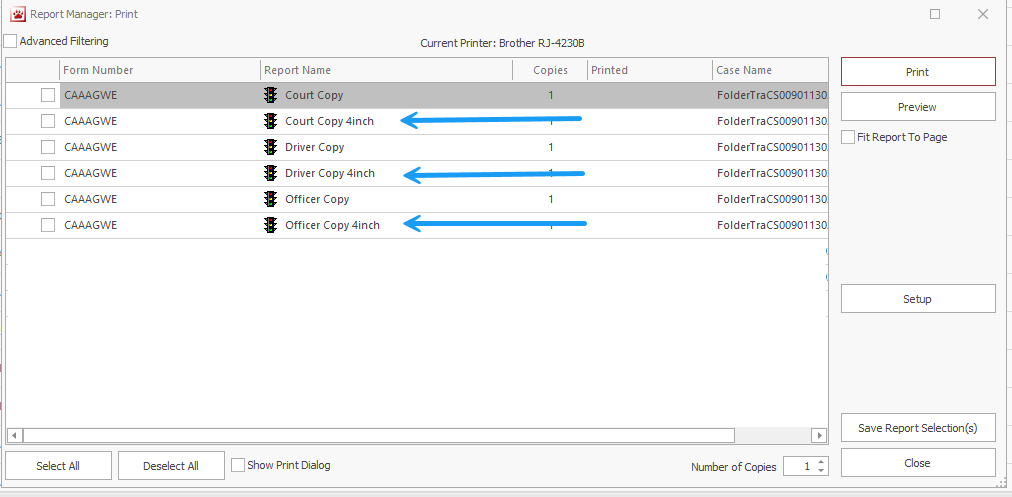Tick the Fit Report To Page checkbox
The image size is (1012, 497).
coord(848,137)
